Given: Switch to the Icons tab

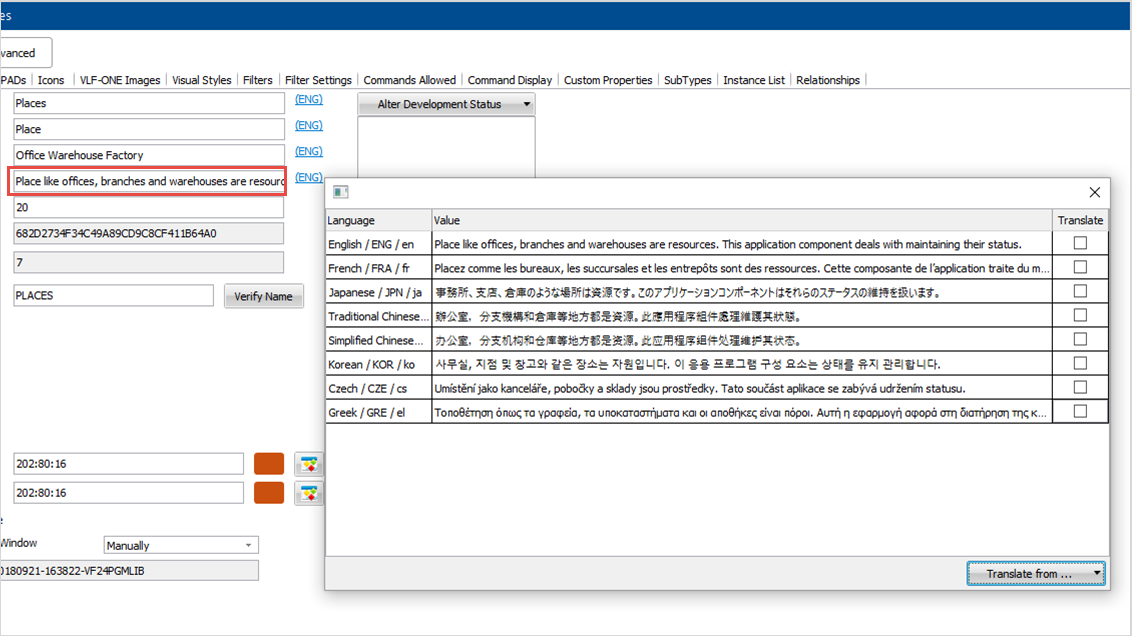Looking at the screenshot, I should click(x=51, y=80).
